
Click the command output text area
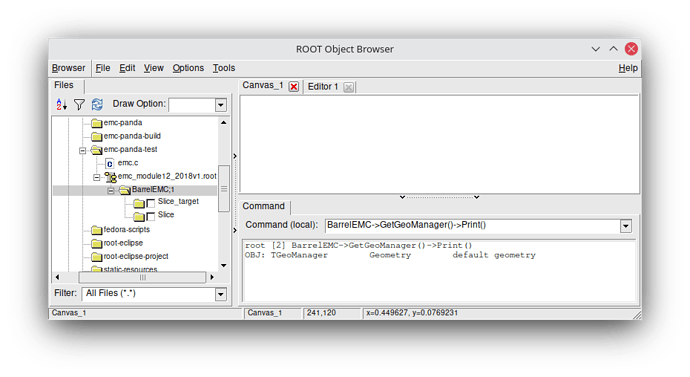pos(439,270)
